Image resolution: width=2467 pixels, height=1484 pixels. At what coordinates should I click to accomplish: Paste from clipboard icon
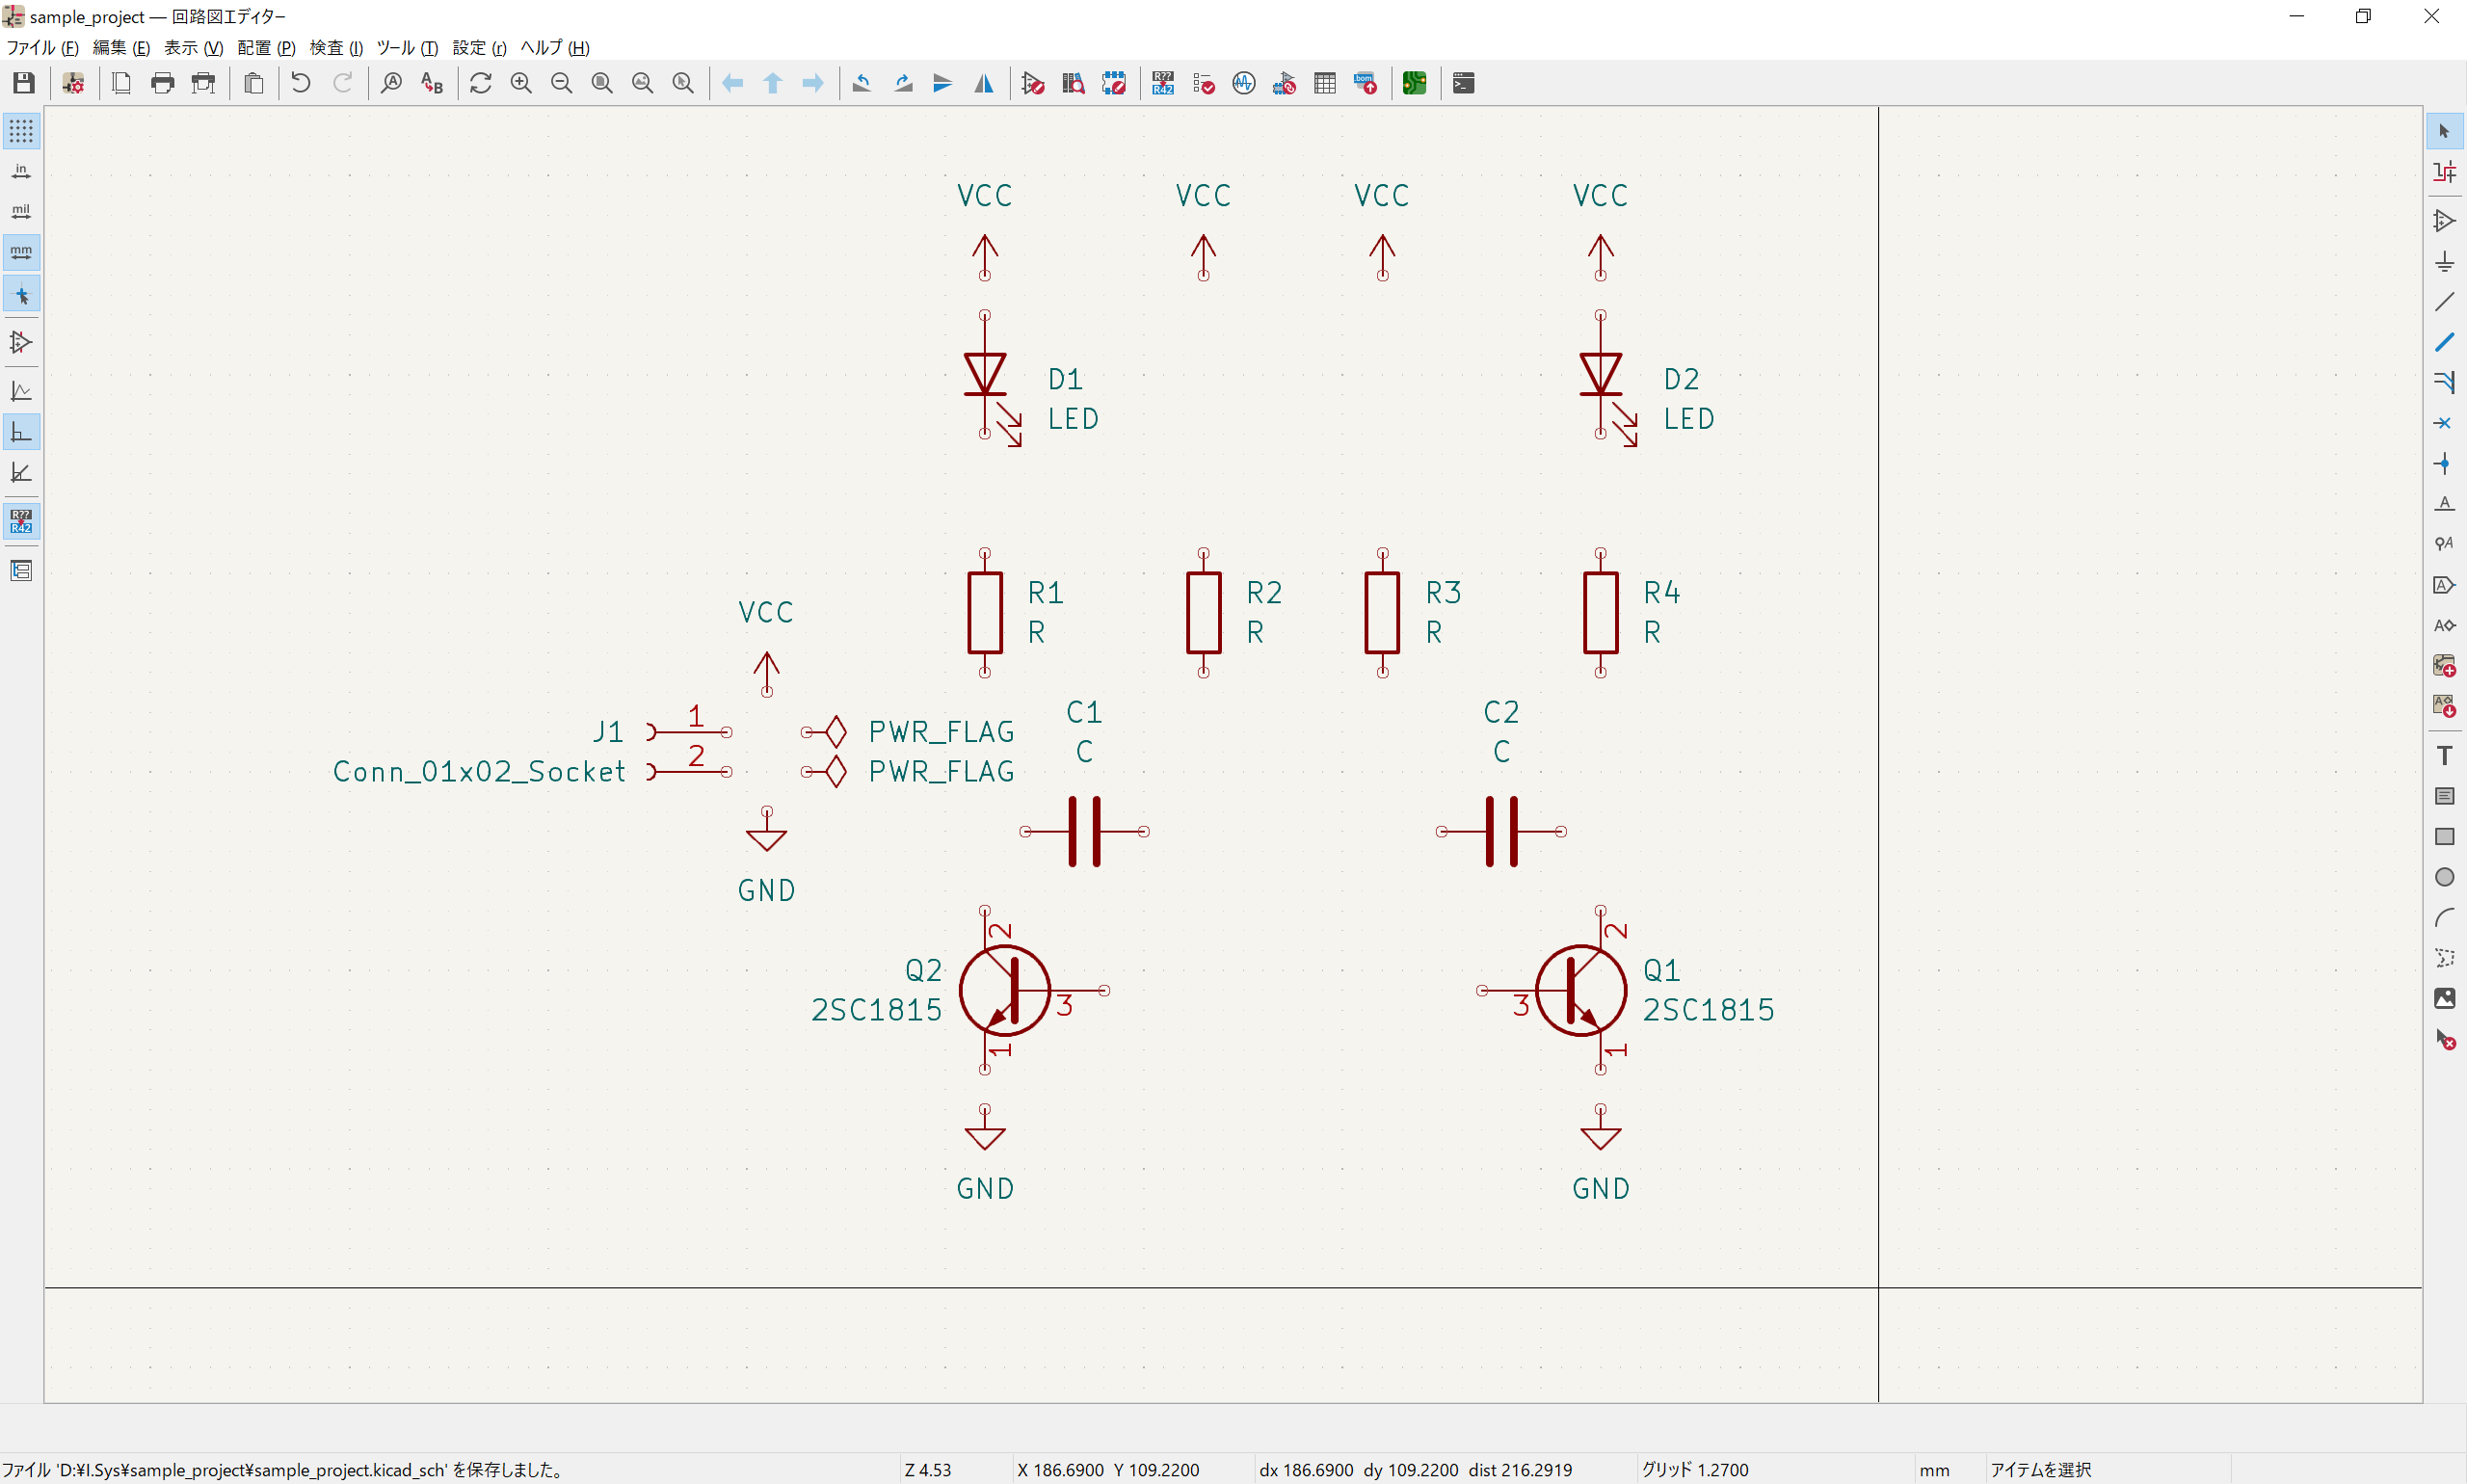pyautogui.click(x=254, y=83)
